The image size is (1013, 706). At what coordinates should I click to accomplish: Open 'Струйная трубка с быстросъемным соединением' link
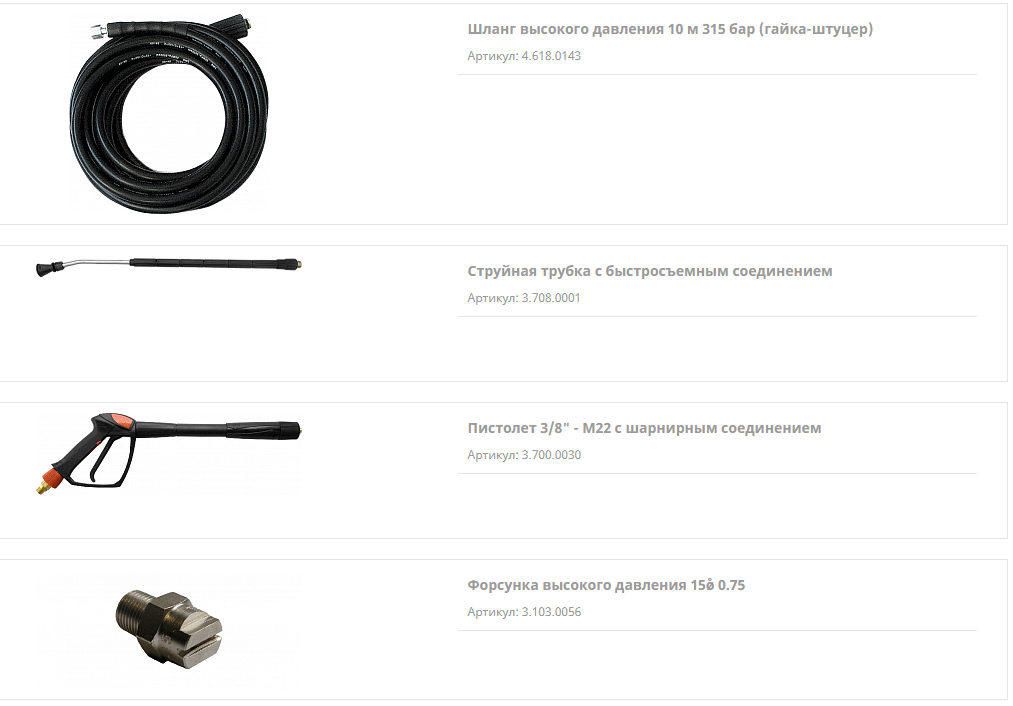(x=650, y=271)
